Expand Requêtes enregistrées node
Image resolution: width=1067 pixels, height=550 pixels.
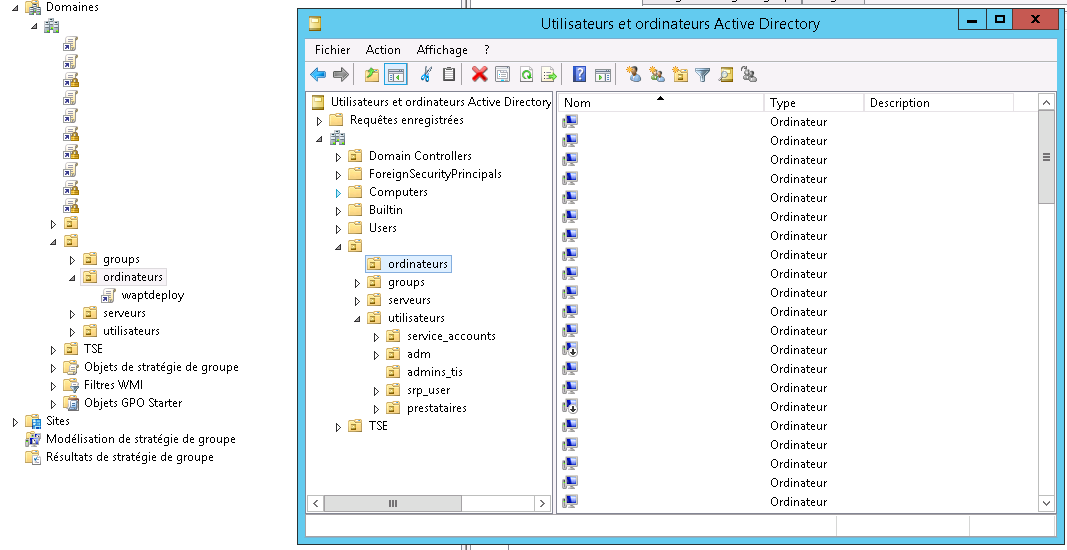point(318,120)
